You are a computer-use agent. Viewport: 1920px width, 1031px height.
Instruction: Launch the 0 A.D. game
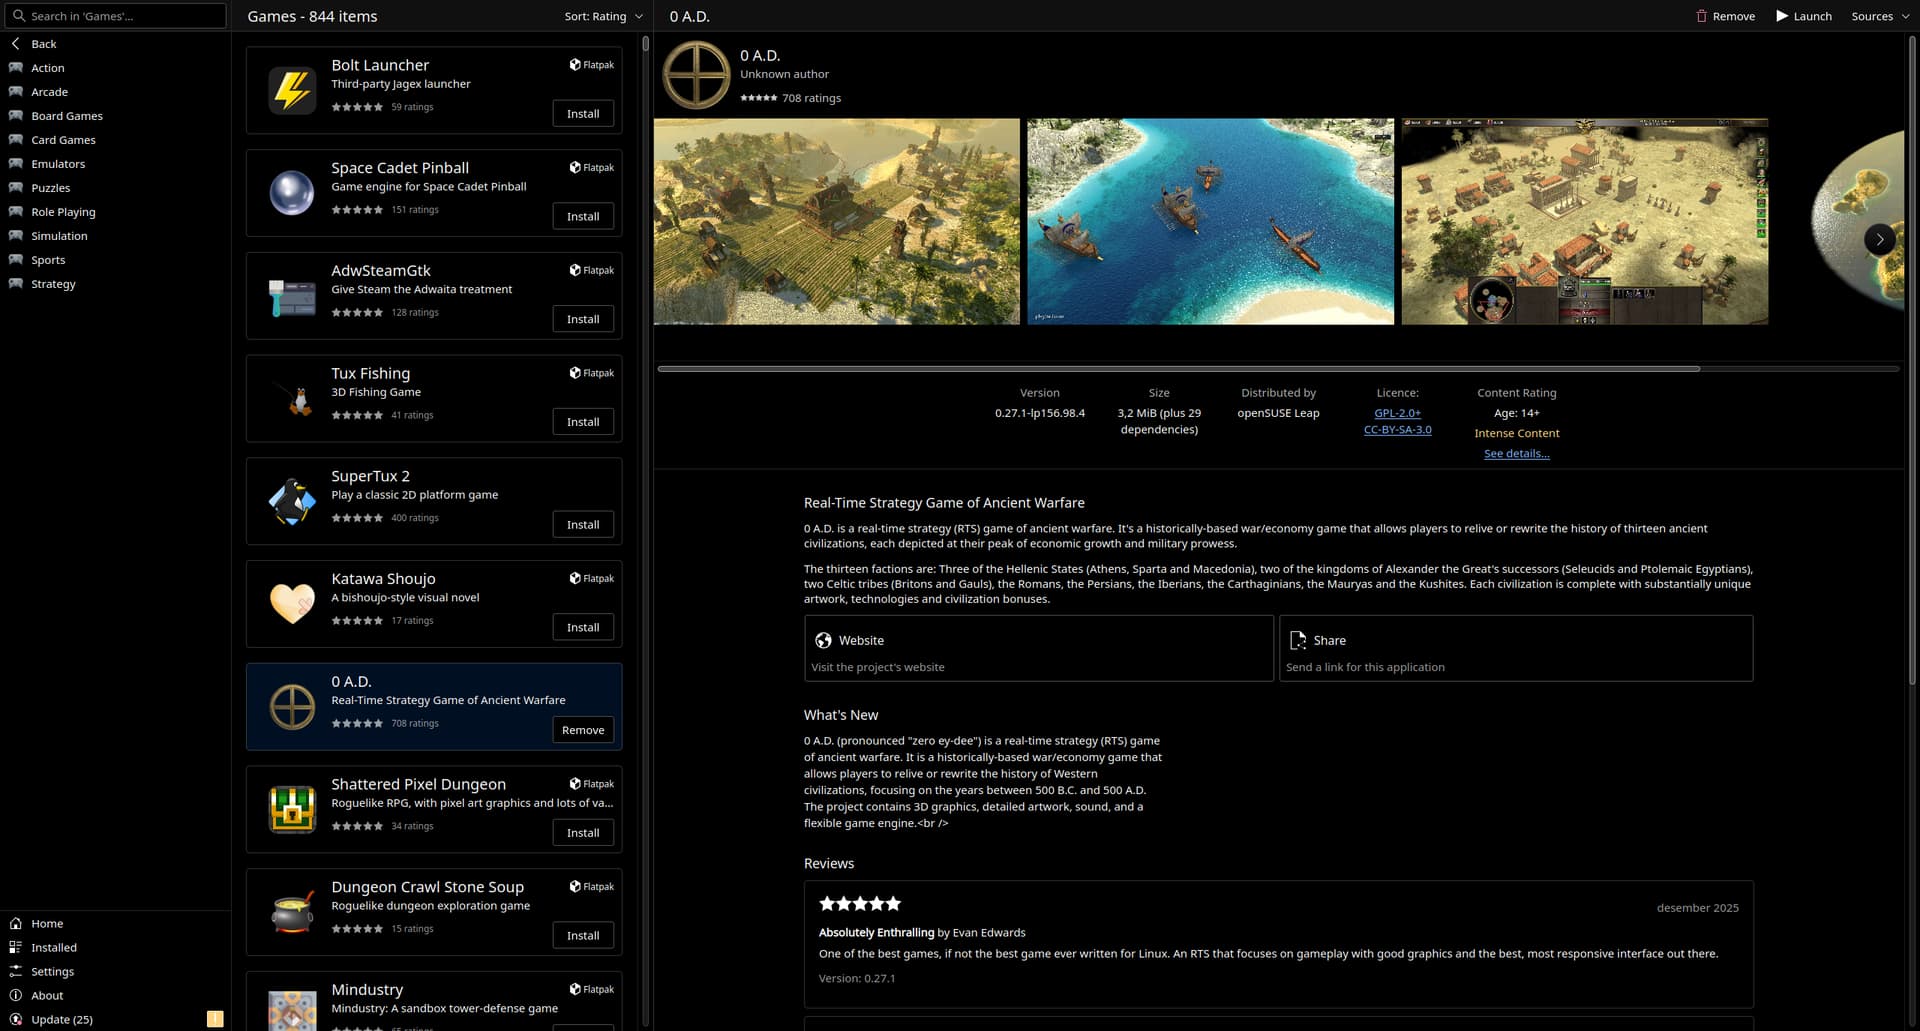click(1803, 16)
